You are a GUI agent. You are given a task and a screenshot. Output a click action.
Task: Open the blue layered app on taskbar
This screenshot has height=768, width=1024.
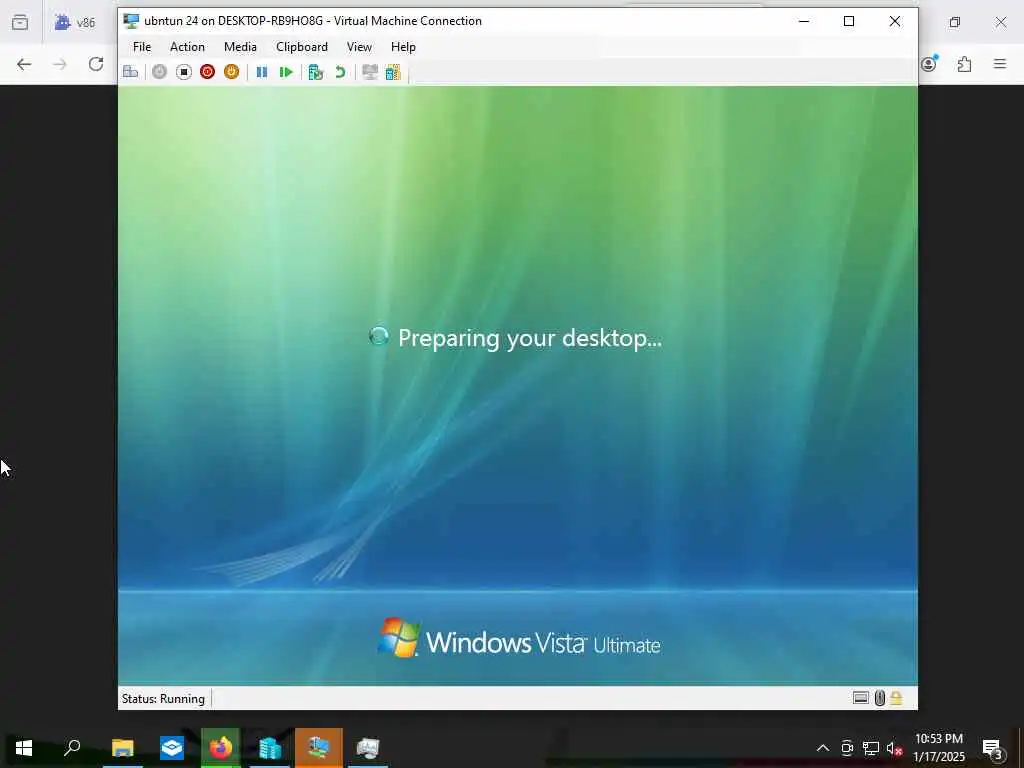pyautogui.click(x=172, y=748)
